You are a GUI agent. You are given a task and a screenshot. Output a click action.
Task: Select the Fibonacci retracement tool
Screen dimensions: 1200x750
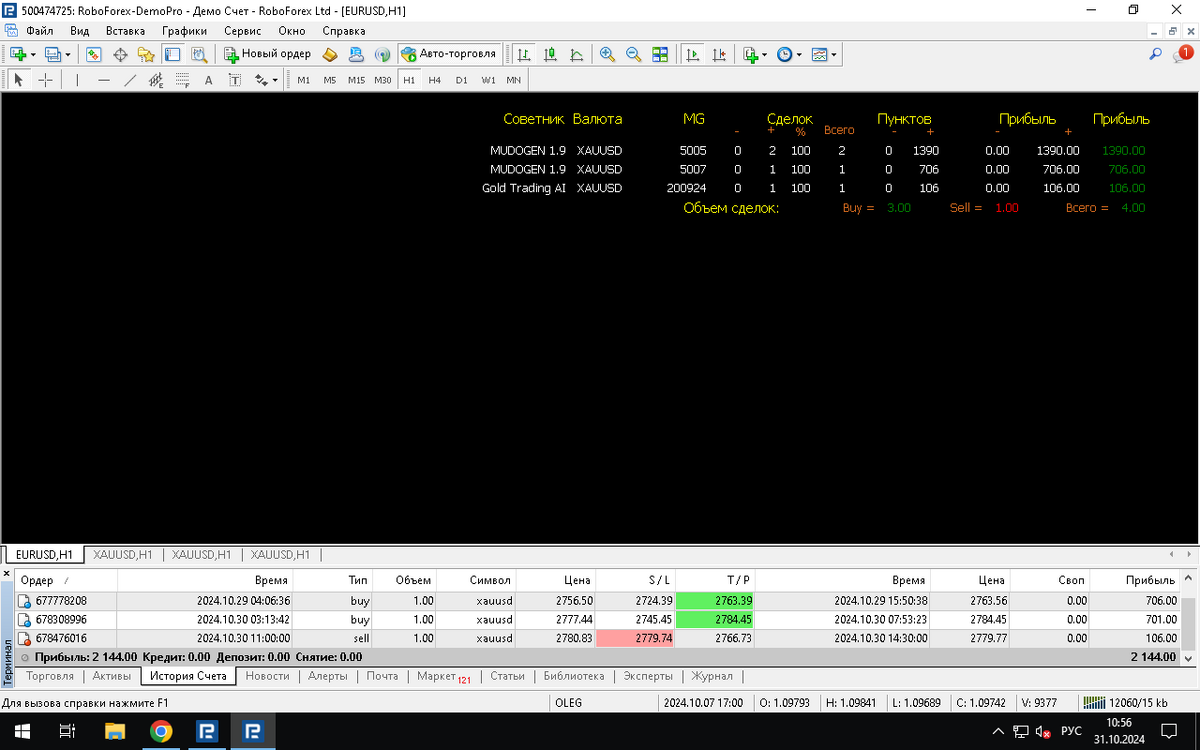click(182, 80)
